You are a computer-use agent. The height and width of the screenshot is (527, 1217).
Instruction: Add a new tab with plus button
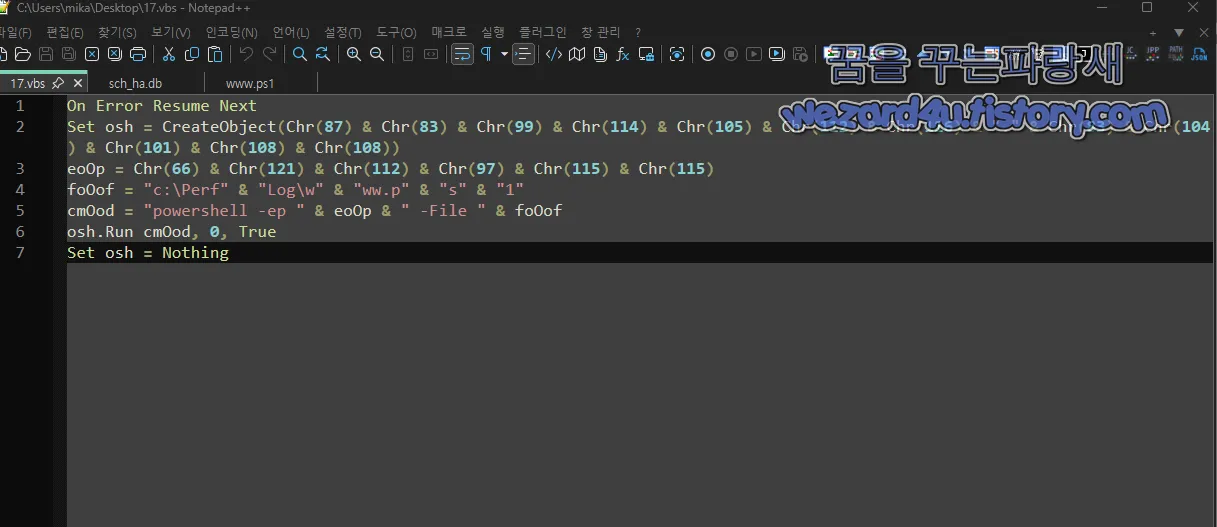click(x=1153, y=33)
